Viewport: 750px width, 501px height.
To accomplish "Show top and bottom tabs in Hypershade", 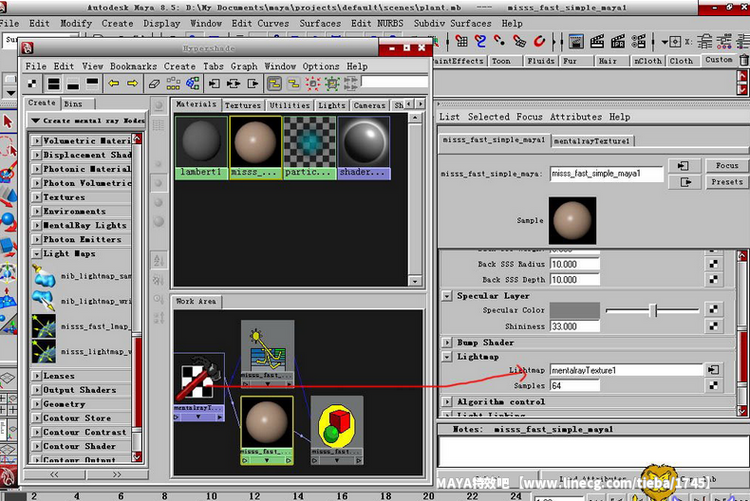I will pos(54,84).
